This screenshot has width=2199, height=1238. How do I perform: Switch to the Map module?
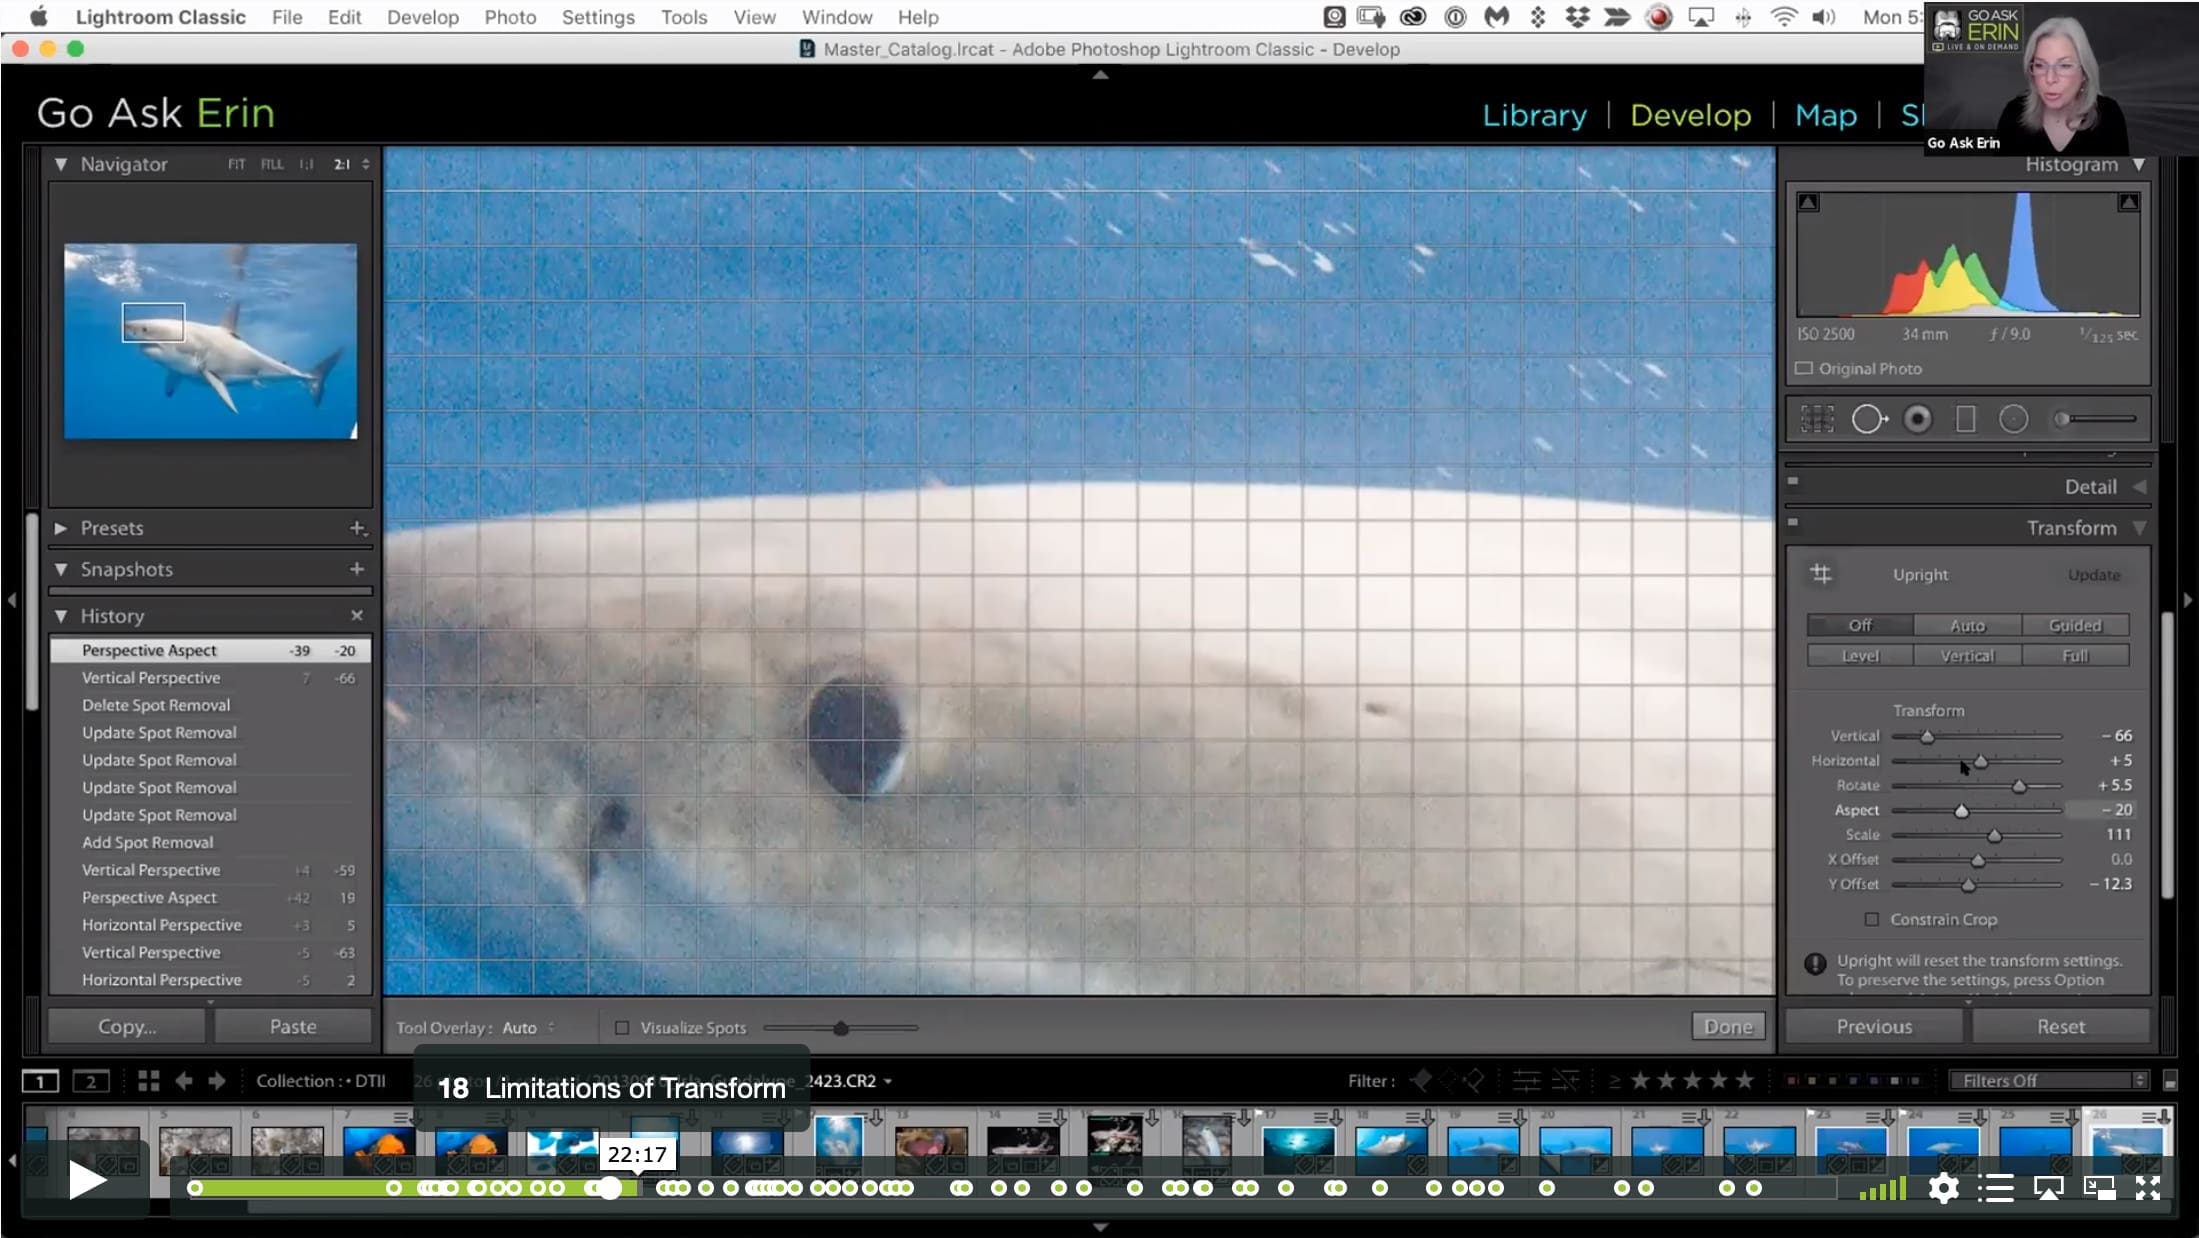1826,115
